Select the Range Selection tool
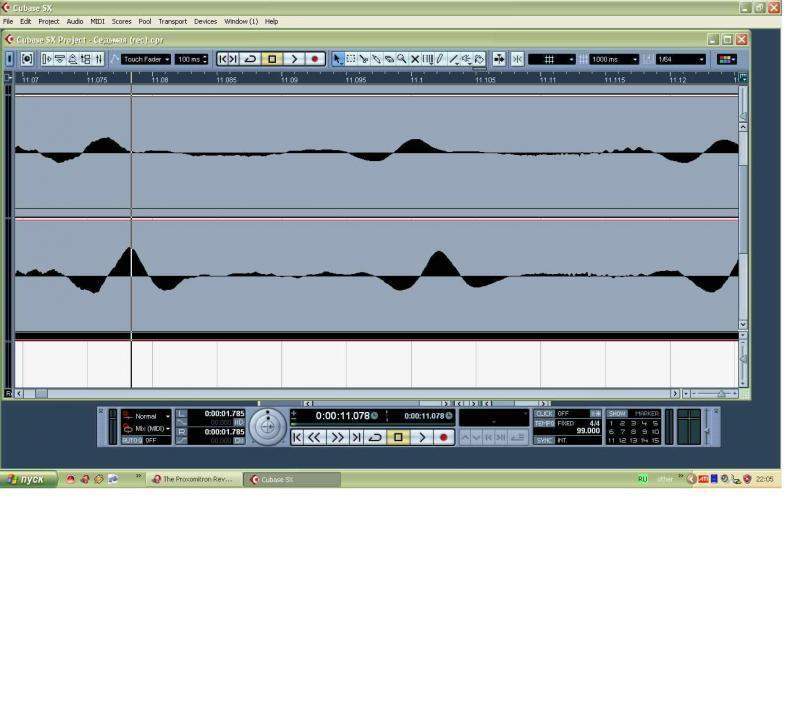This screenshot has height=725, width=800. click(351, 59)
